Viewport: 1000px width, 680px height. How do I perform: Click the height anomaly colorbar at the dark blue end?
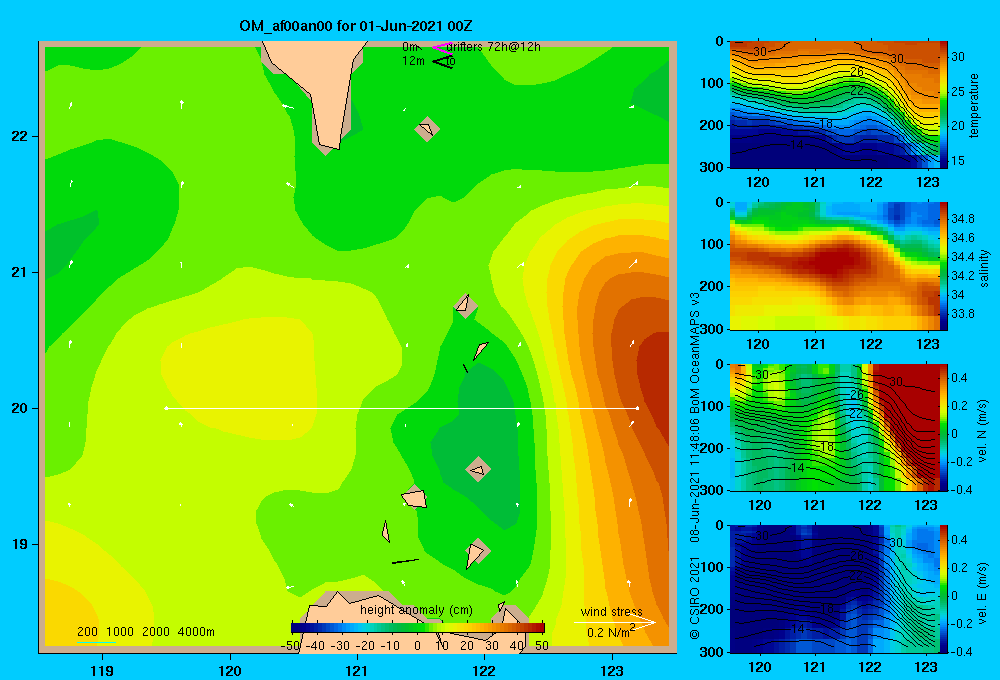coord(298,628)
